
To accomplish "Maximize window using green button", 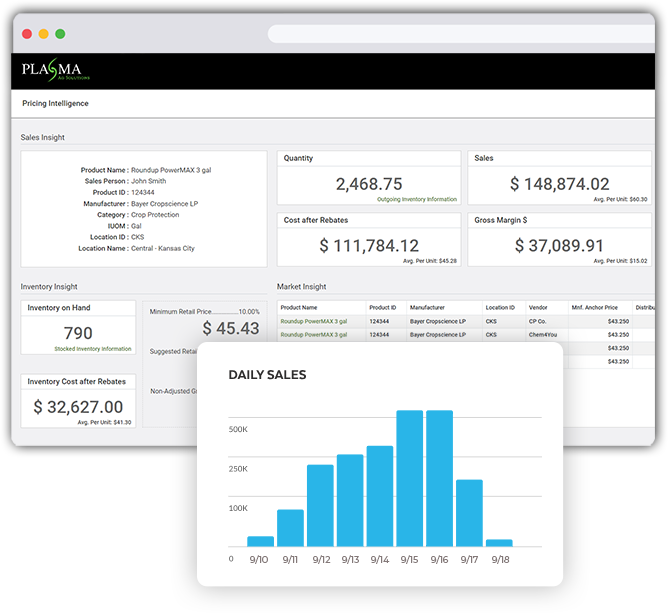I will pyautogui.click(x=60, y=34).
